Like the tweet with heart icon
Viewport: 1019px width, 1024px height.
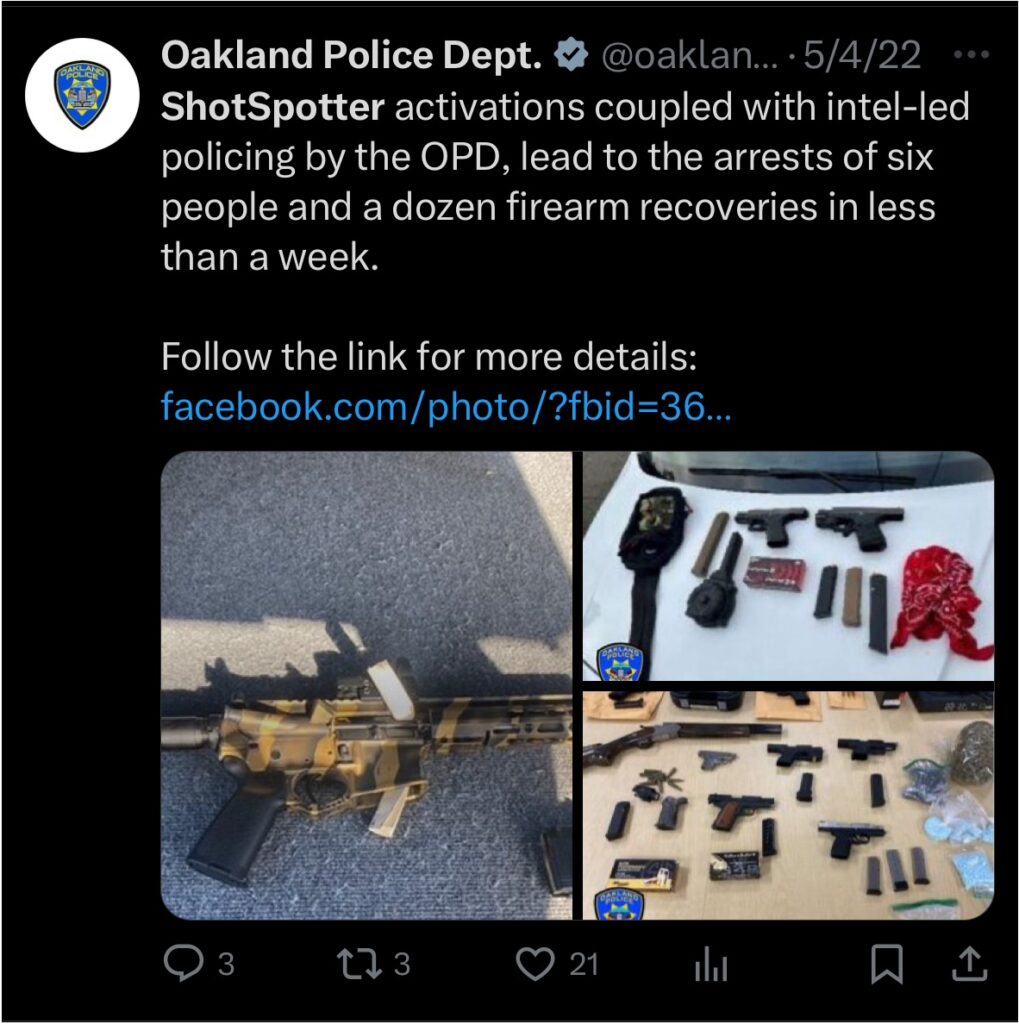click(535, 964)
